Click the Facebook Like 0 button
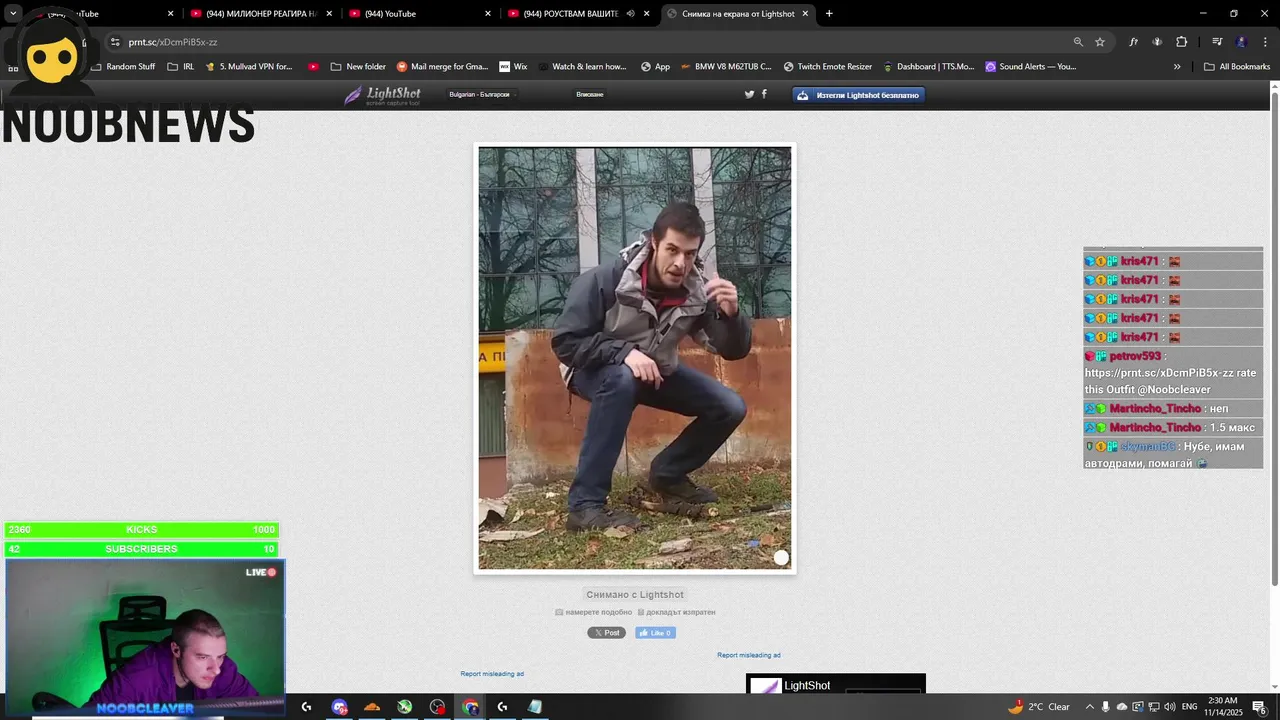 pyautogui.click(x=655, y=633)
